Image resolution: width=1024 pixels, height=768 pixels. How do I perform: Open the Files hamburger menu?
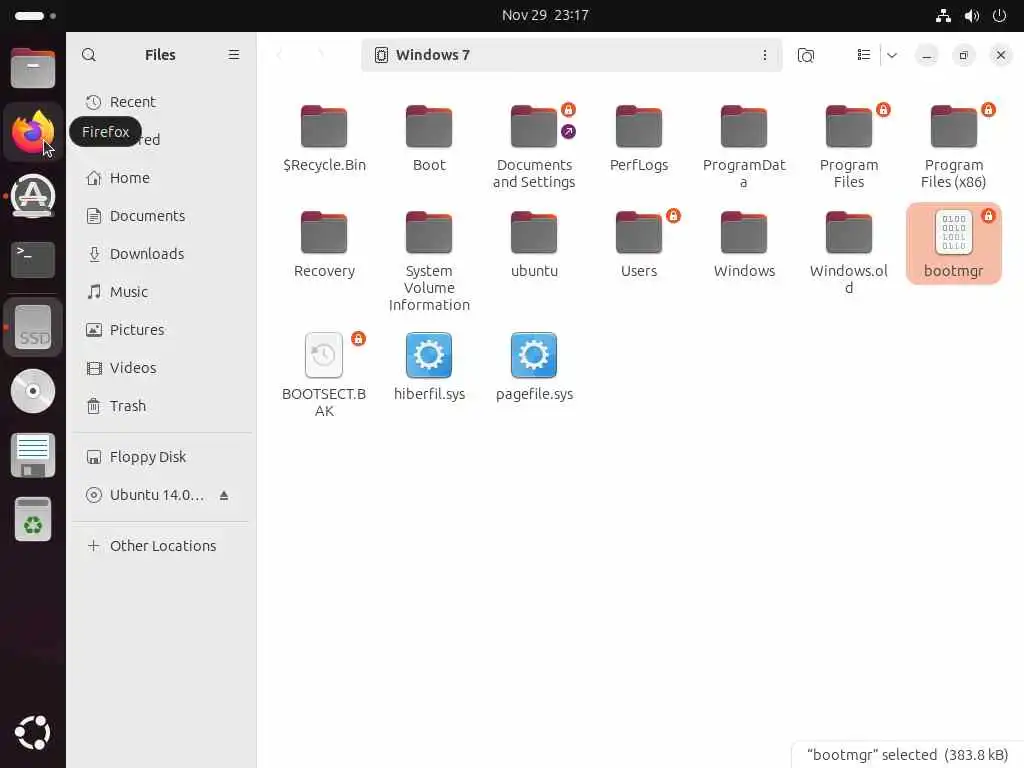pyautogui.click(x=234, y=55)
